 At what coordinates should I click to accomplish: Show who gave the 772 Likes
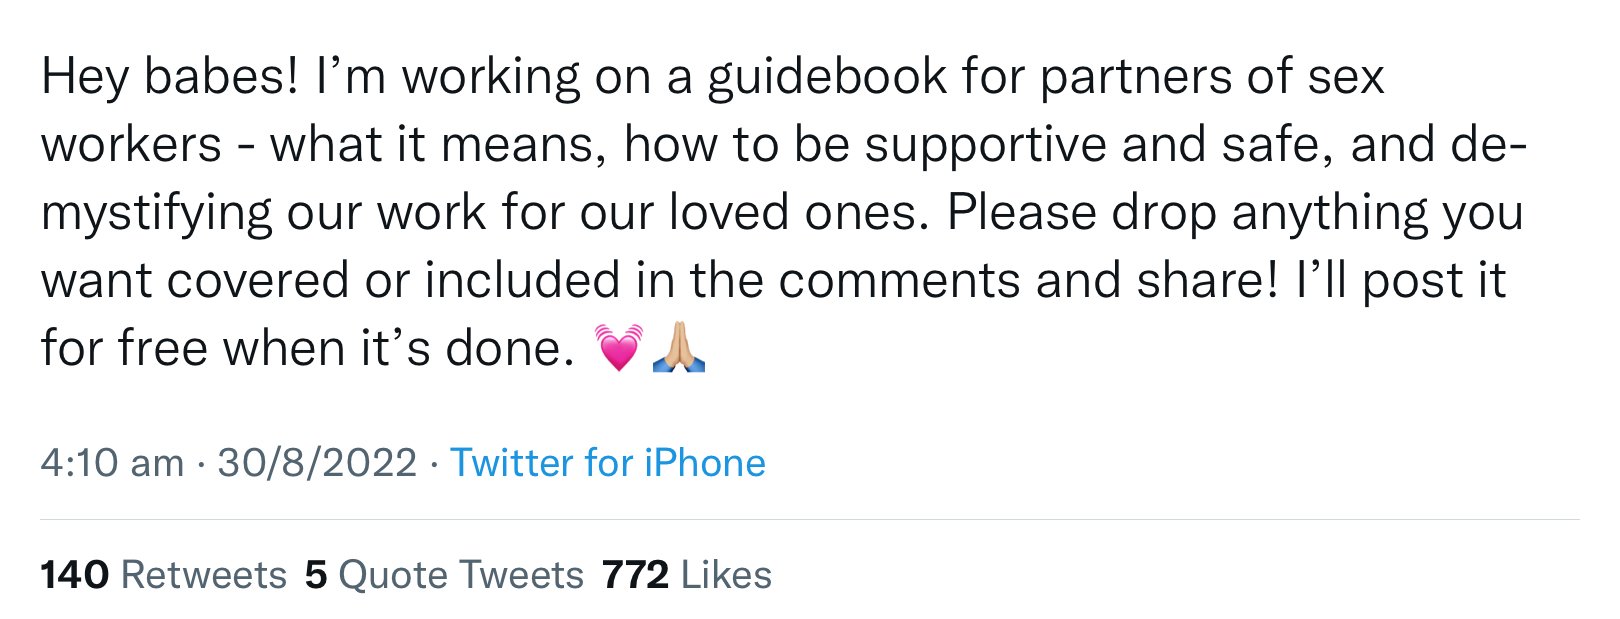pyautogui.click(x=687, y=575)
